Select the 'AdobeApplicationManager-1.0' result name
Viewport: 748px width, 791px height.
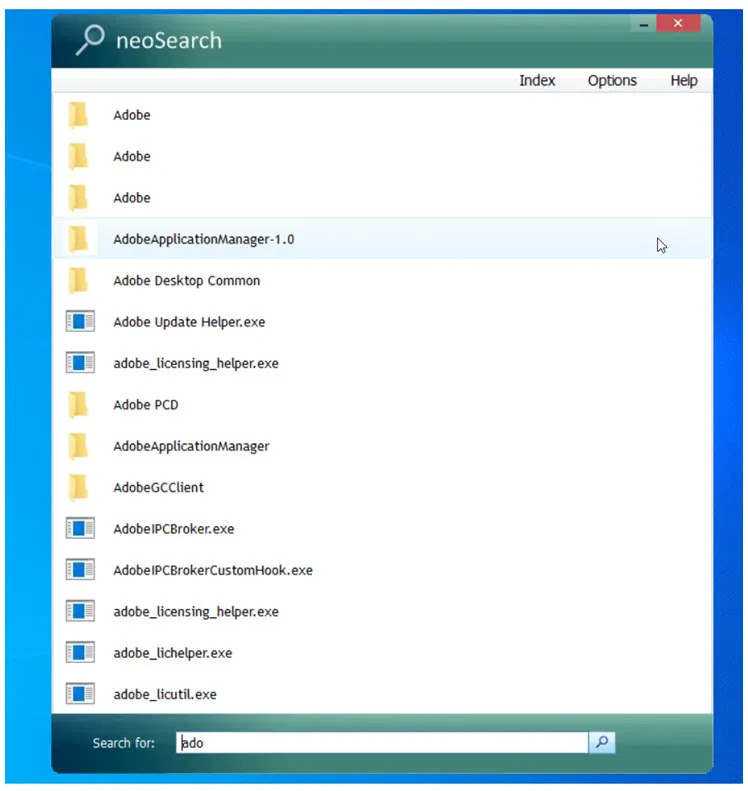(x=204, y=239)
